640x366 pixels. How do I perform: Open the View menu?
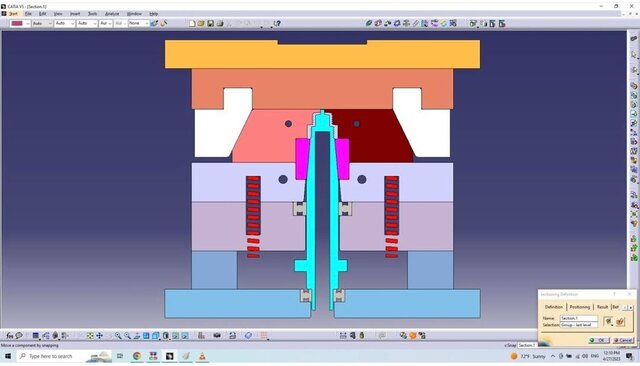(58, 14)
